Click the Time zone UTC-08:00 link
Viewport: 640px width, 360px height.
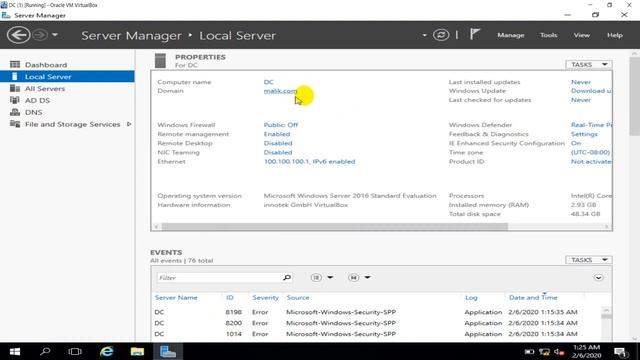click(x=591, y=152)
